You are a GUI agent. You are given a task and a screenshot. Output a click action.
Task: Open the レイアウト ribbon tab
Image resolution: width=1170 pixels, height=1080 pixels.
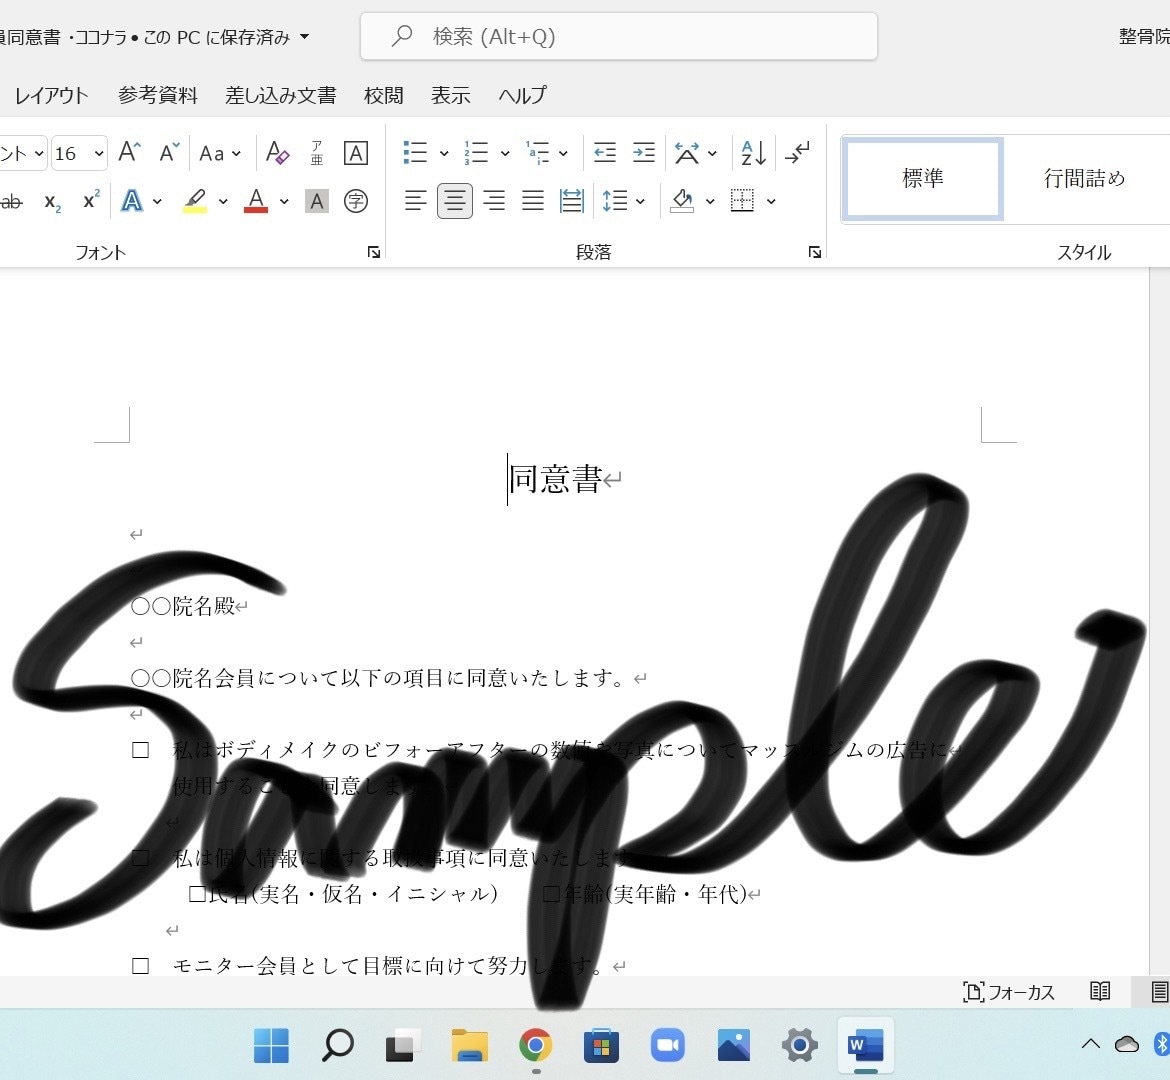point(51,96)
